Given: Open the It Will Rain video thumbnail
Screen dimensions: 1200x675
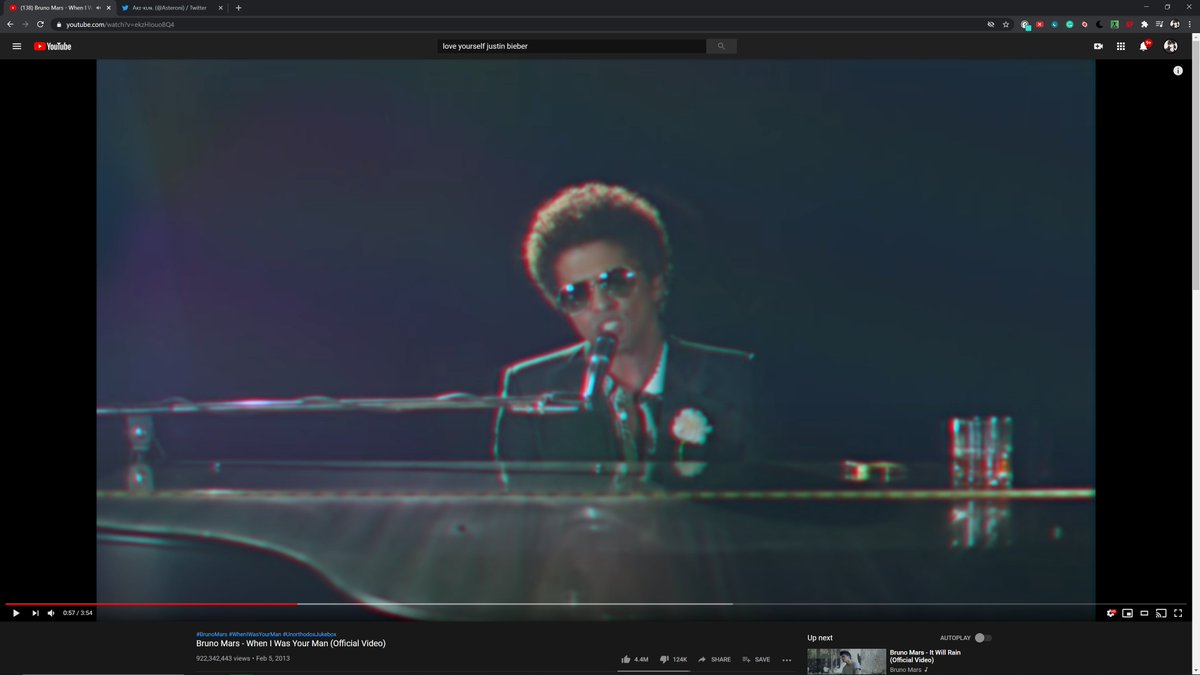Looking at the screenshot, I should tap(845, 660).
